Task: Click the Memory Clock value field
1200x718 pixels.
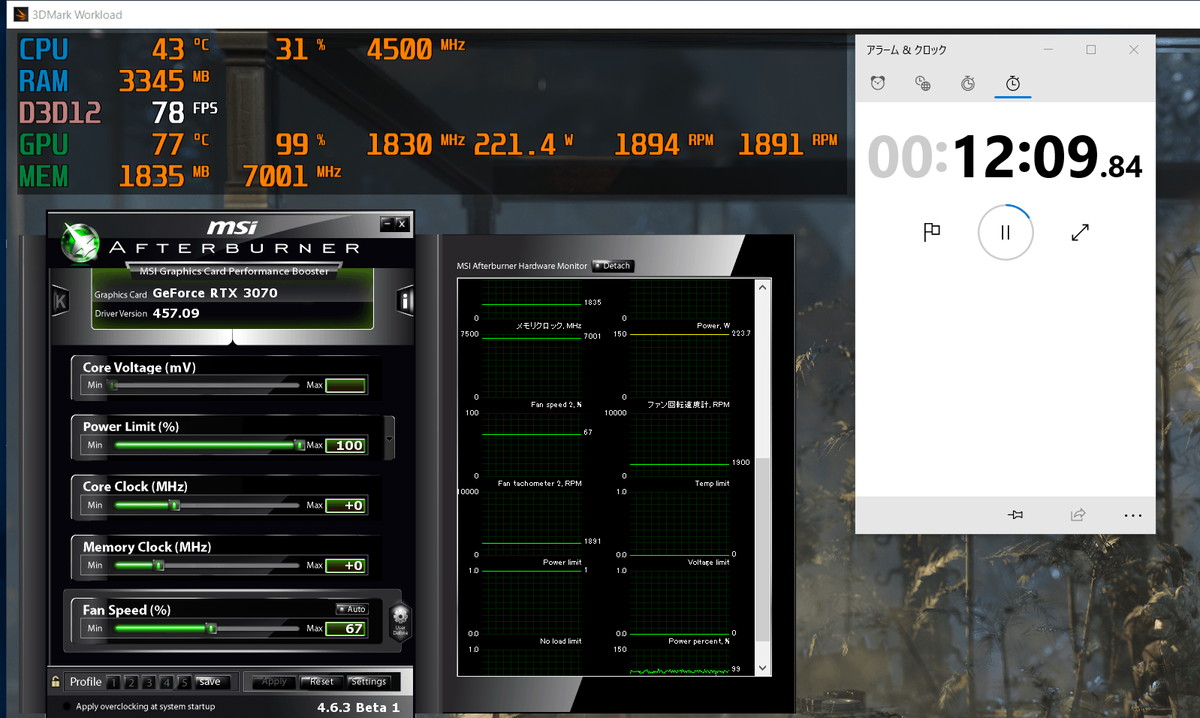Action: tap(346, 565)
